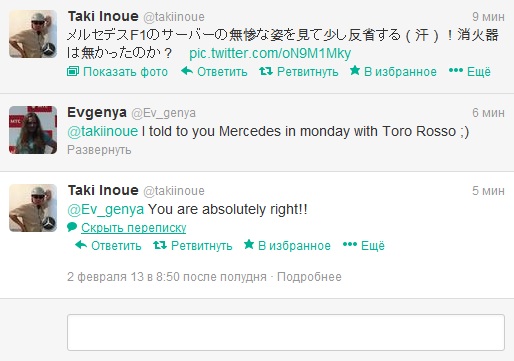Open the Ещё dots menu on the top tweet

pyautogui.click(x=456, y=70)
